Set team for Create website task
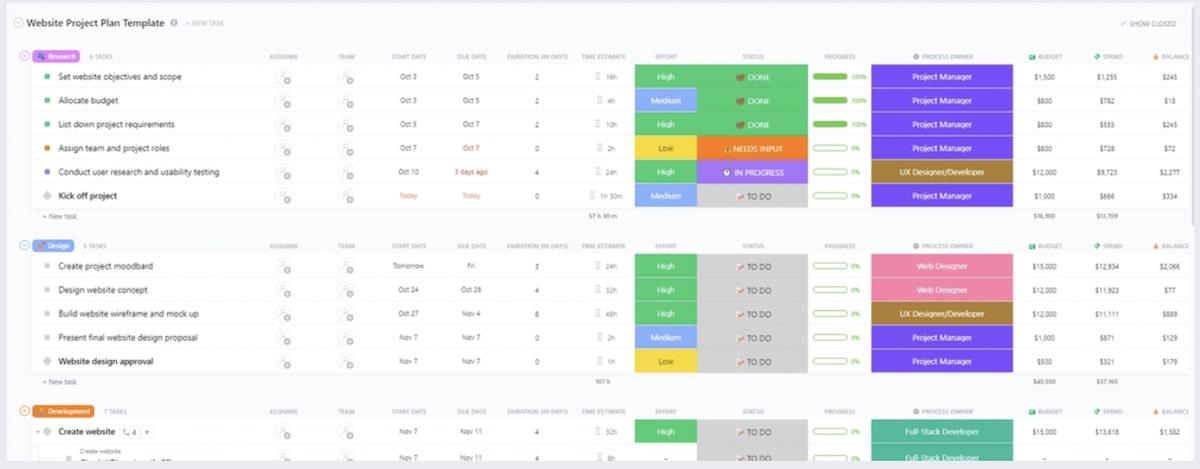This screenshot has height=469, width=1200. [346, 432]
